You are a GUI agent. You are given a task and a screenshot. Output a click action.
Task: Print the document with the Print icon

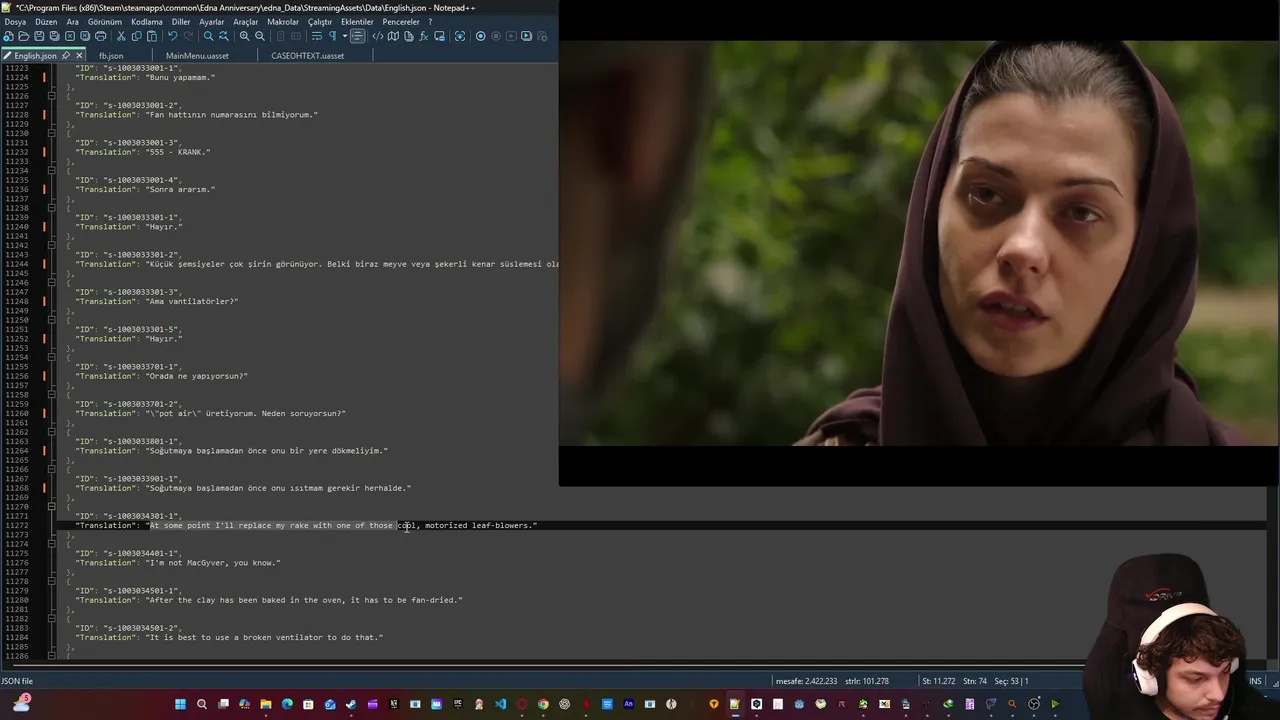(x=101, y=36)
